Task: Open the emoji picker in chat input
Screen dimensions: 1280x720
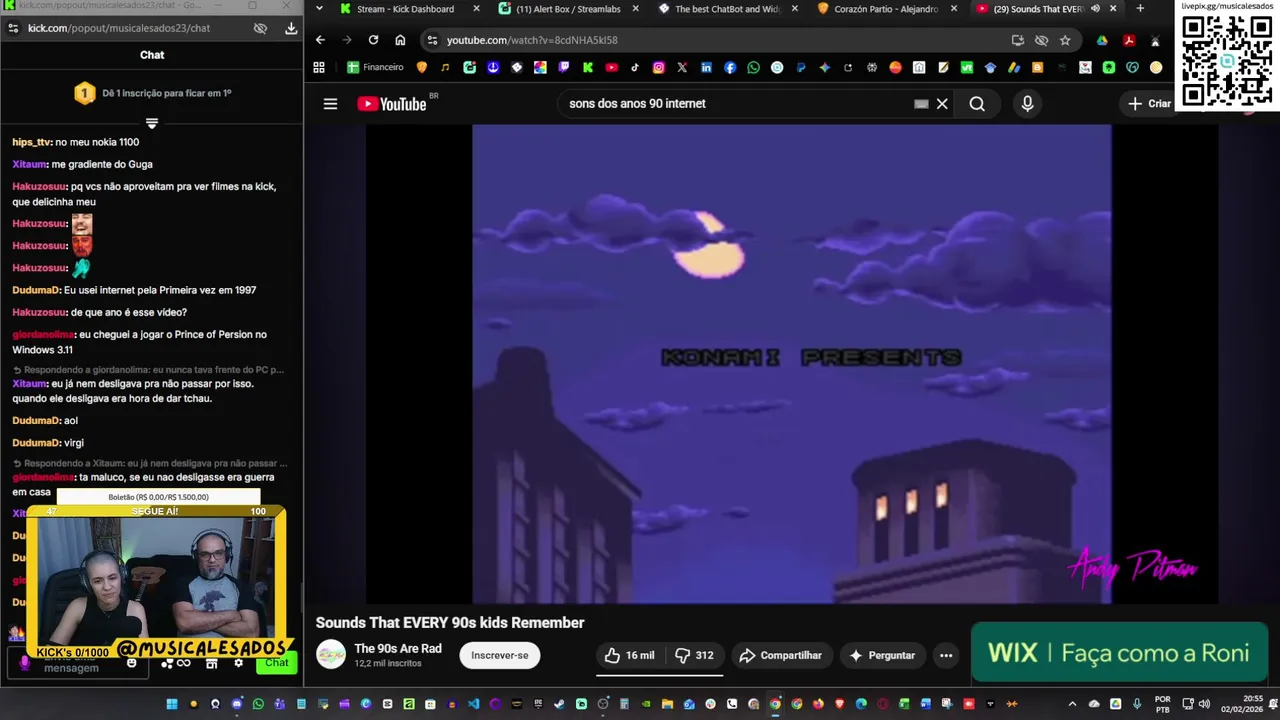Action: 131,664
